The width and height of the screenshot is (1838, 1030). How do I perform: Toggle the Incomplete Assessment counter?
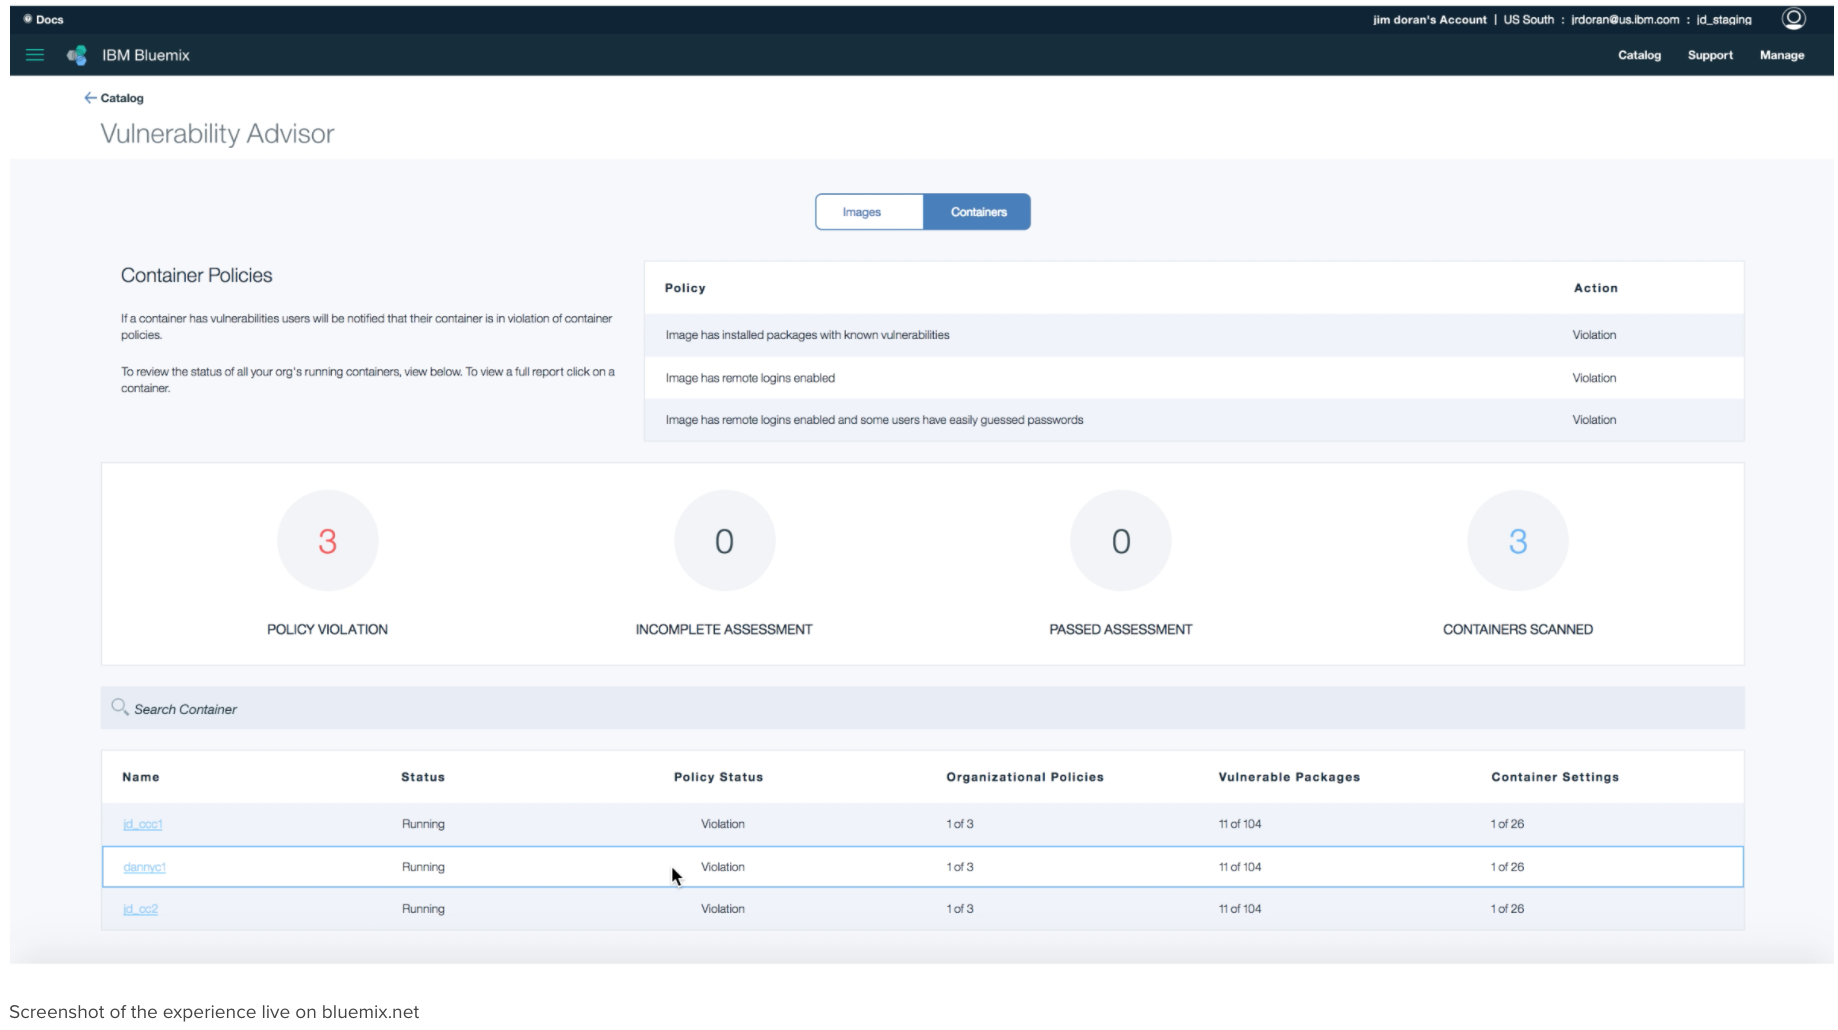pyautogui.click(x=724, y=540)
